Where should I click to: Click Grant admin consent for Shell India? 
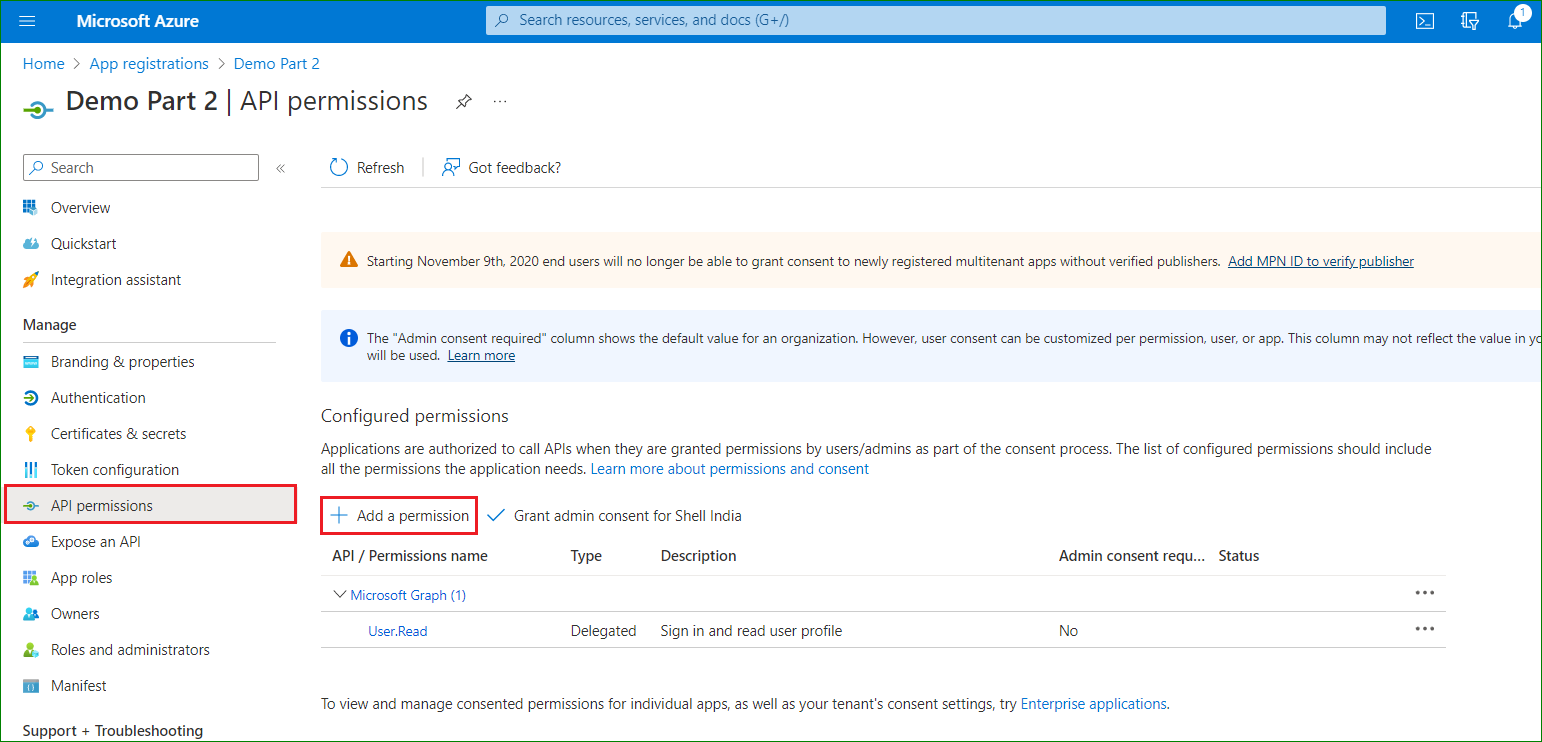[x=615, y=516]
